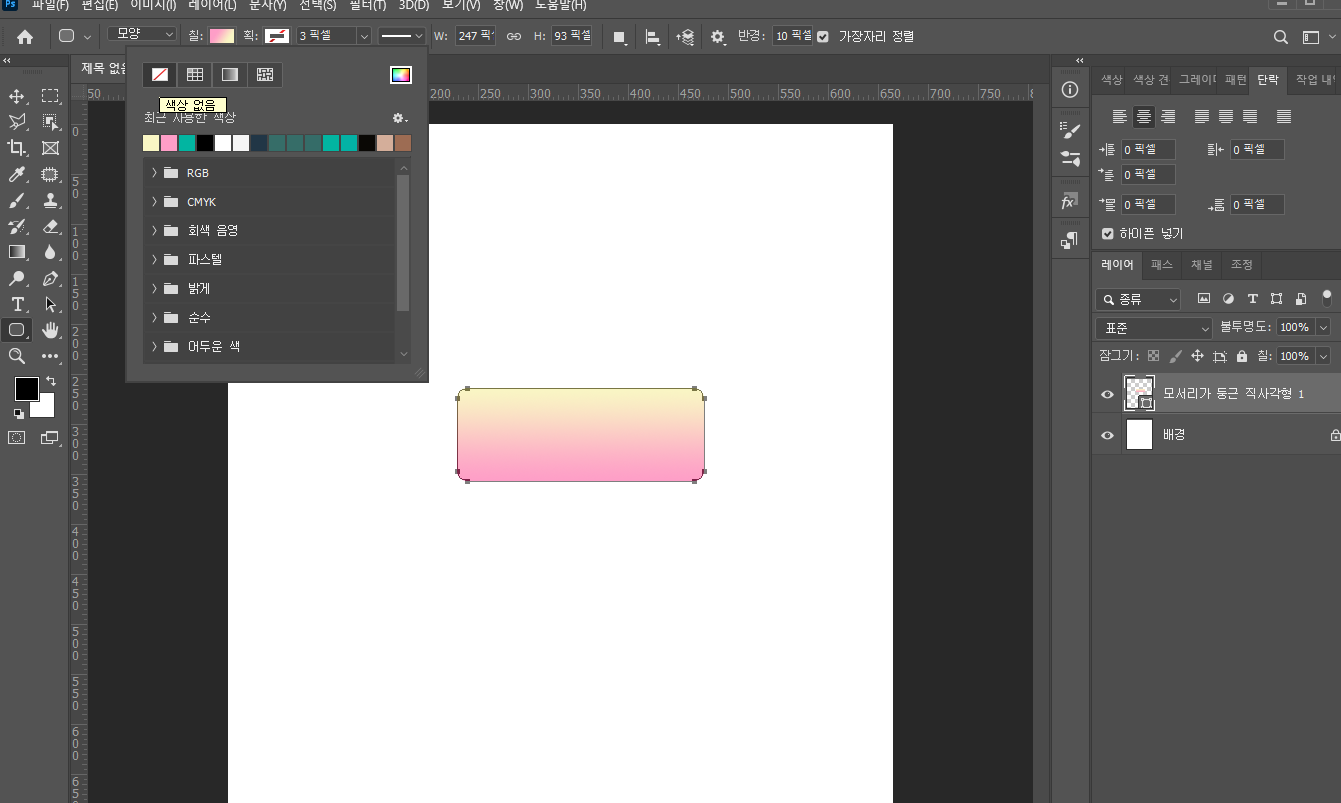Viewport: 1341px width, 803px height.
Task: Switch to the 채널 tab
Action: tap(1201, 265)
